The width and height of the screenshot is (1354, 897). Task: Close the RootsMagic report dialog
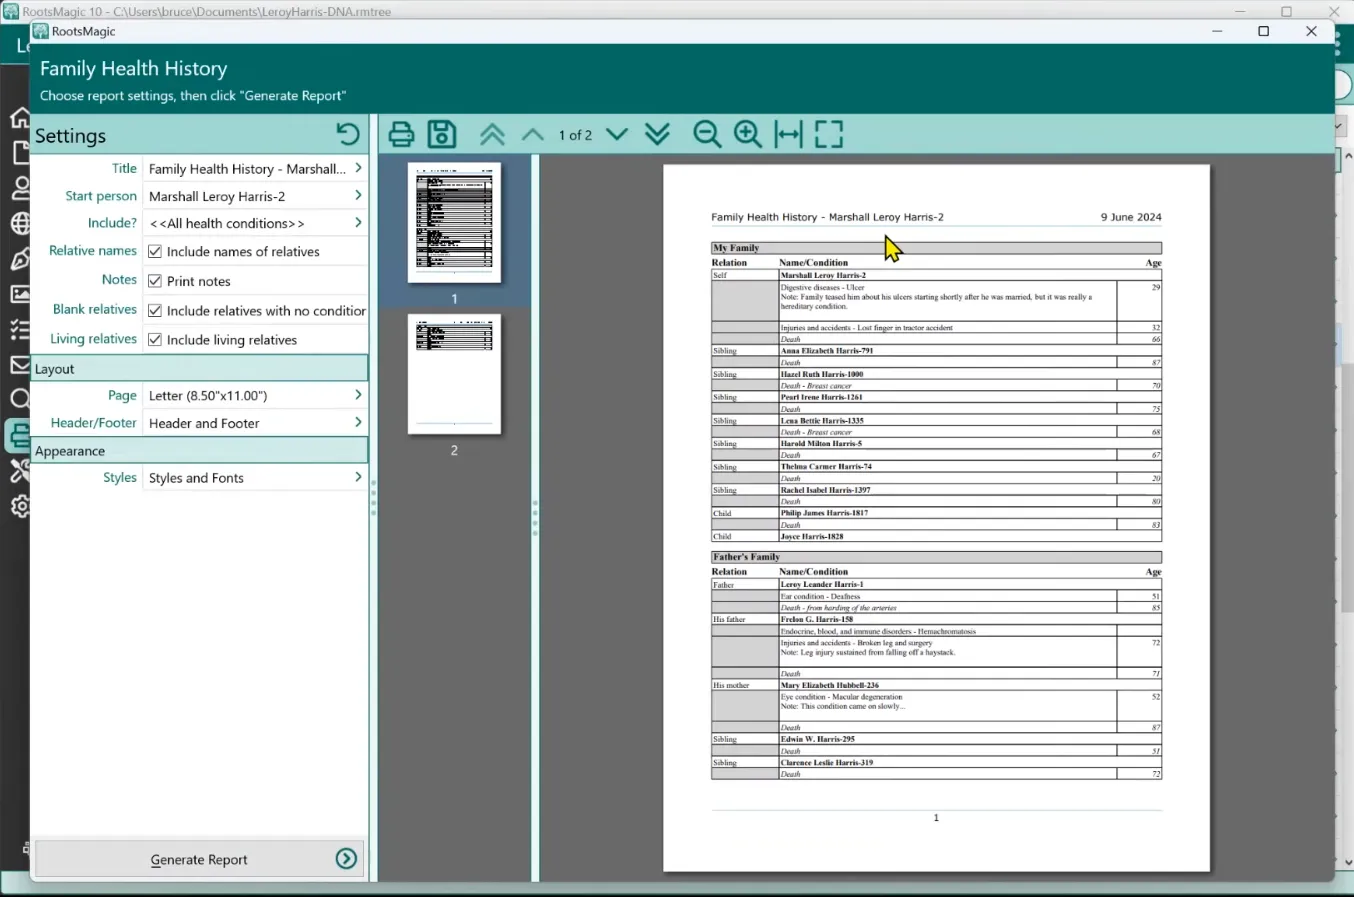[x=1311, y=31]
